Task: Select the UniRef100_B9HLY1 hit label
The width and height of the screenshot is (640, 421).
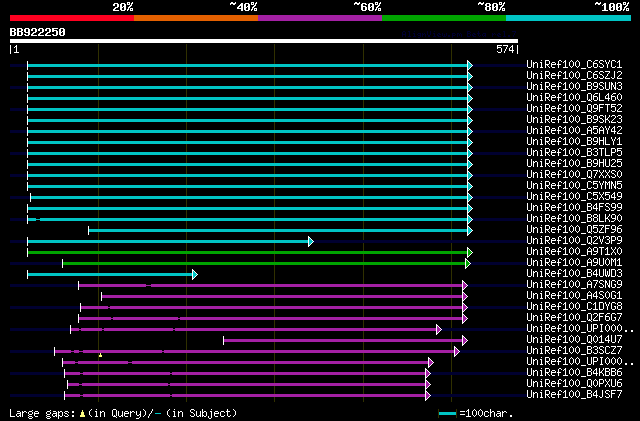Action: click(574, 141)
